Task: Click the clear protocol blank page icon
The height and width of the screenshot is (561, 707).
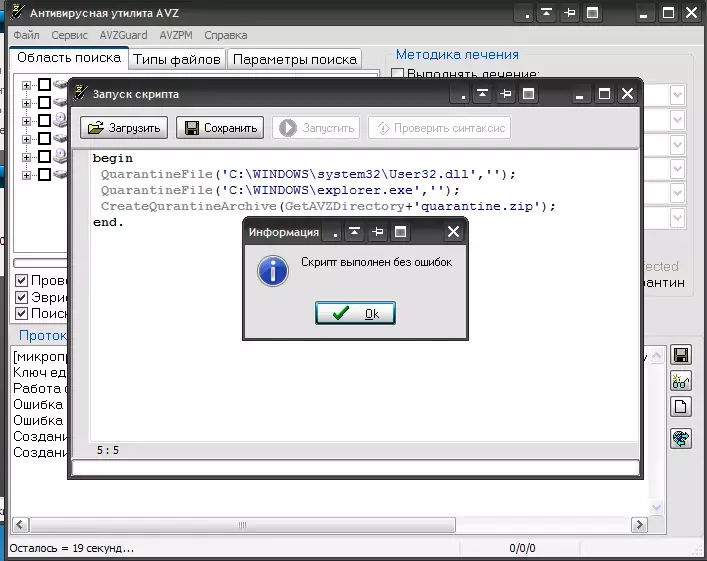Action: 681,407
